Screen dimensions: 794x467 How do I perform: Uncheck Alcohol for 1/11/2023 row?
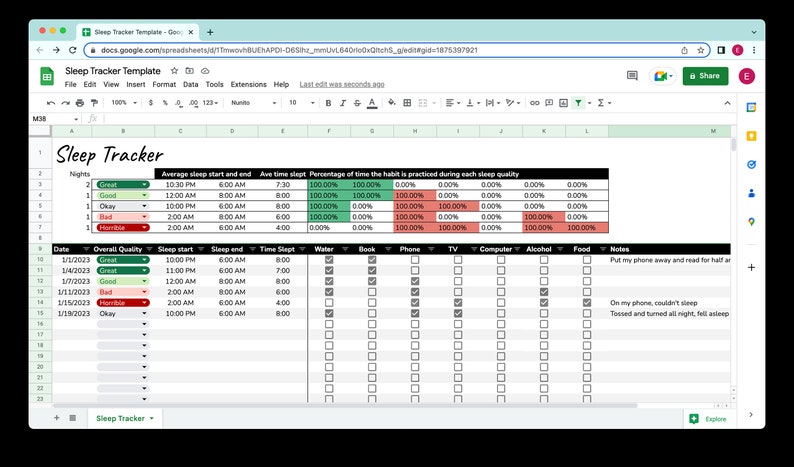544,292
